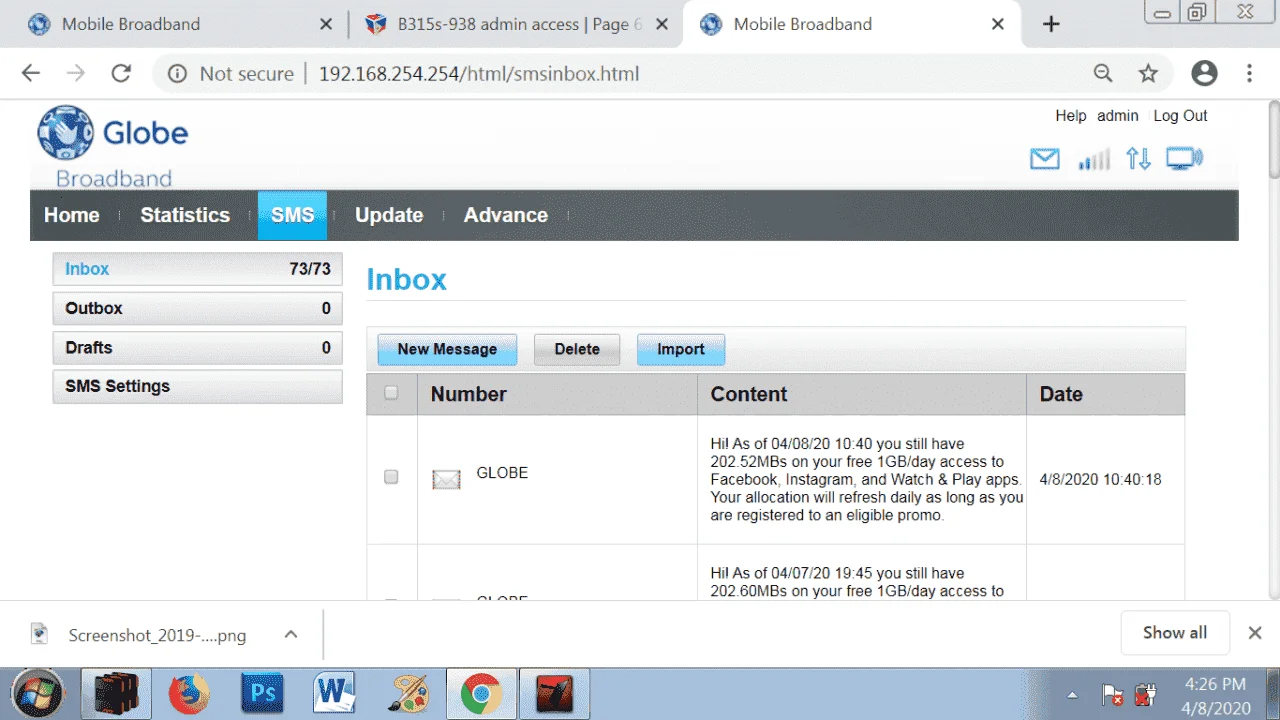Check the signal strength bars icon
The width and height of the screenshot is (1280, 720).
[x=1094, y=159]
